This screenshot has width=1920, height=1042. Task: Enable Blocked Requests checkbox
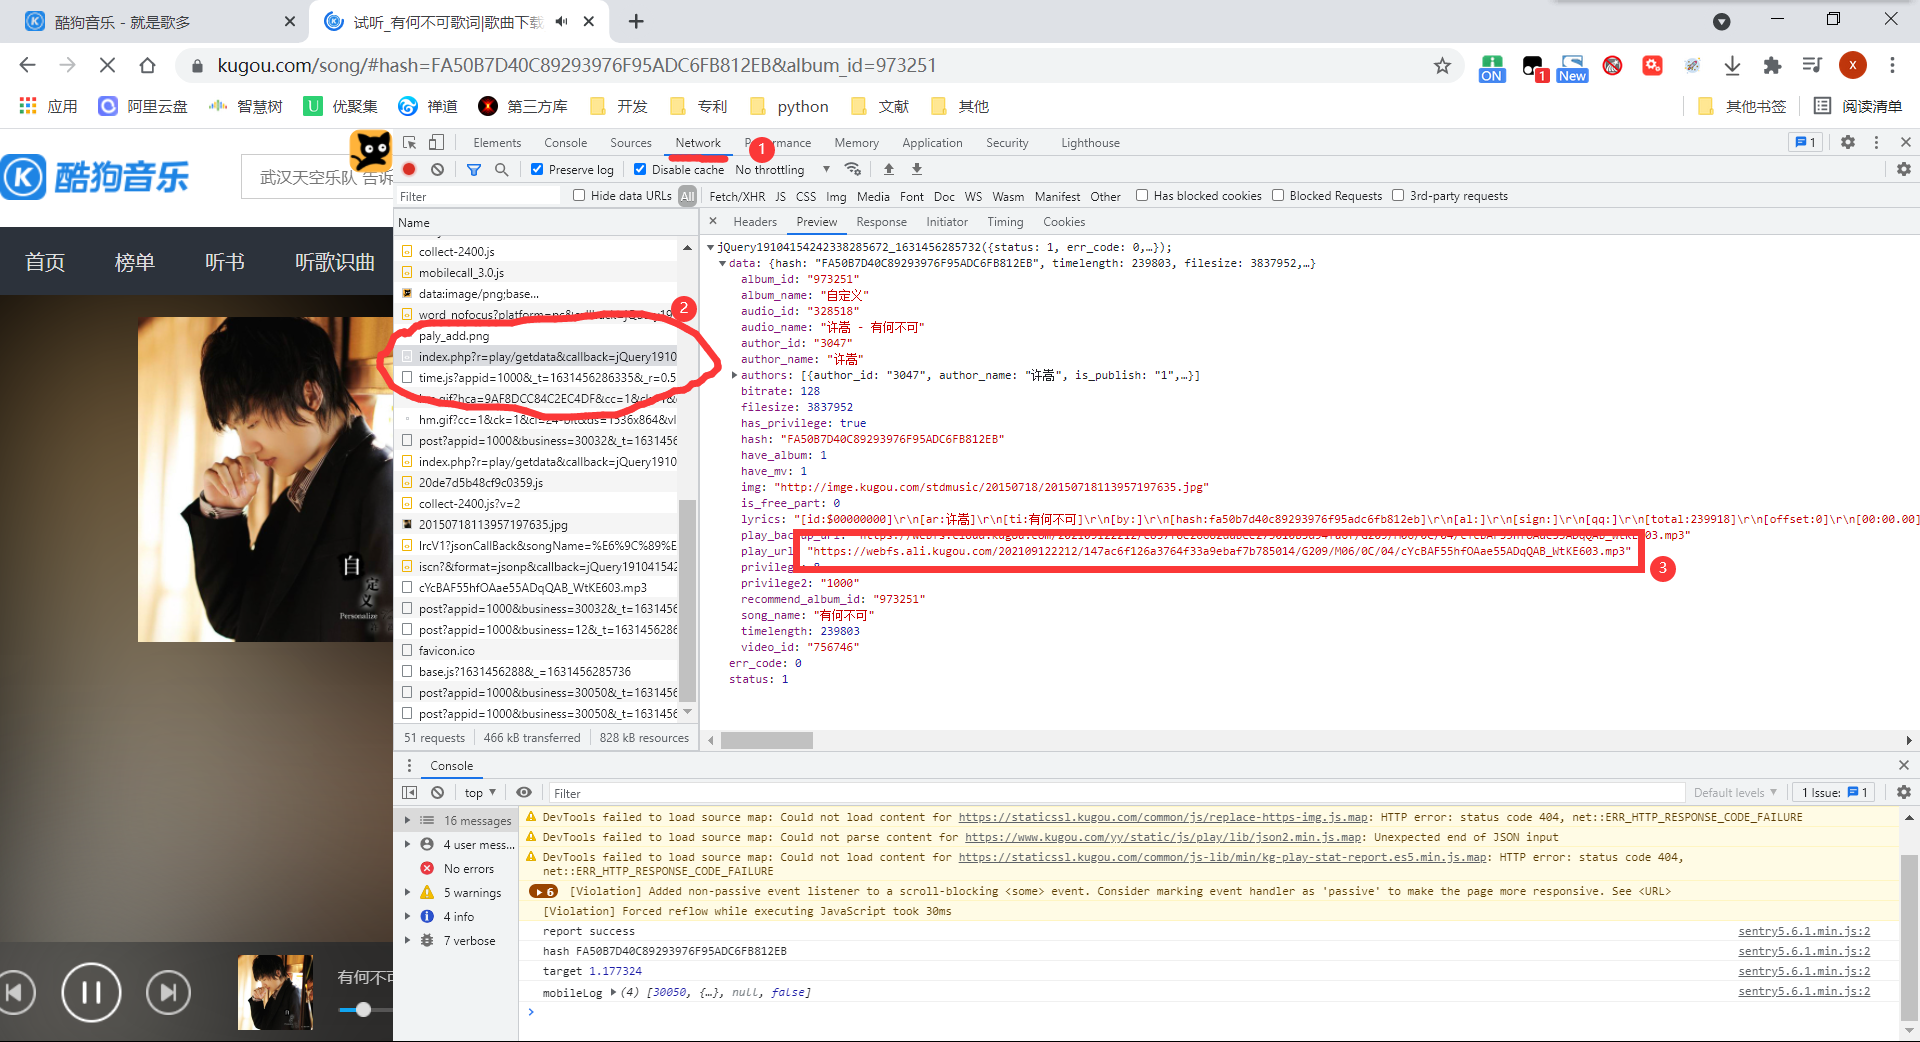1278,196
